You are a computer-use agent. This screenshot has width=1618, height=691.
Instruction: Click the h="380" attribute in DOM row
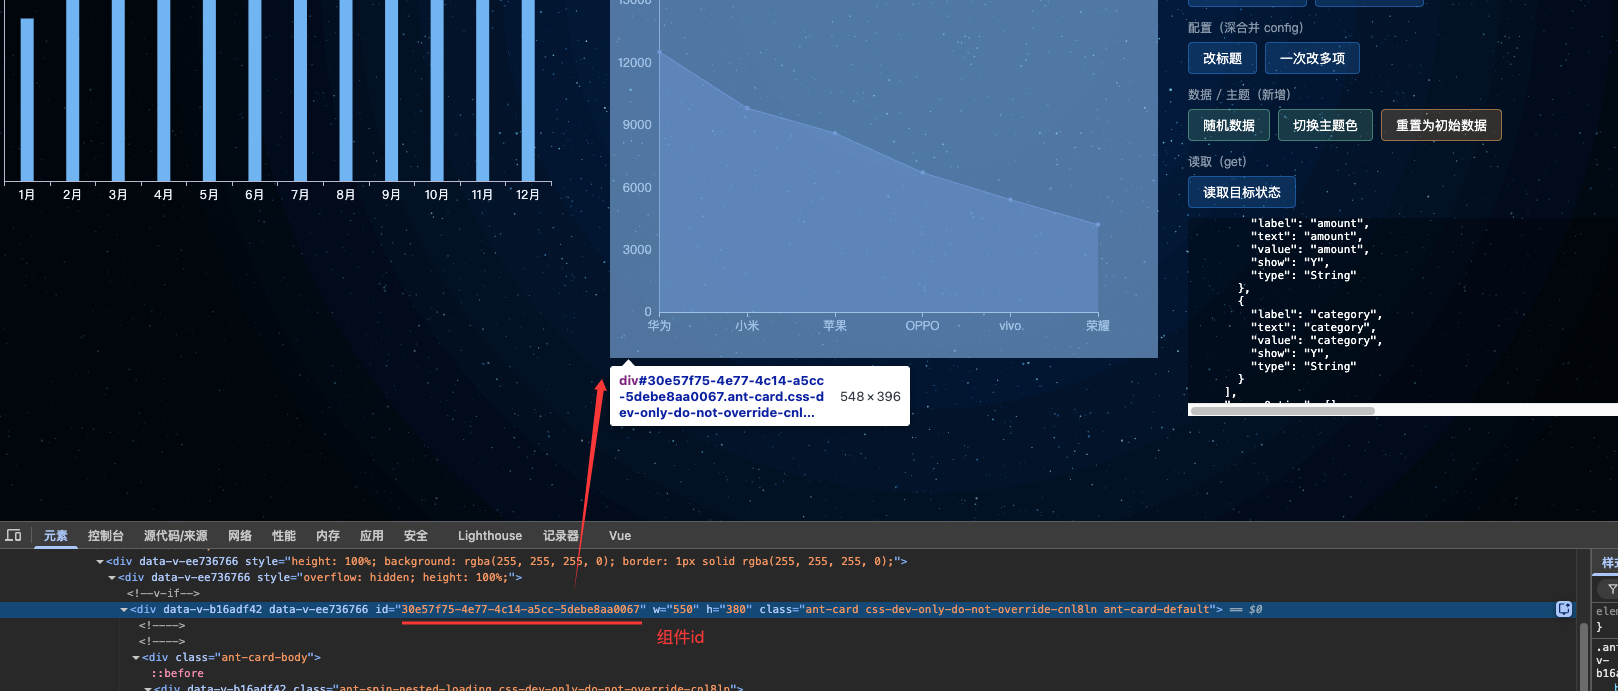[x=729, y=609]
